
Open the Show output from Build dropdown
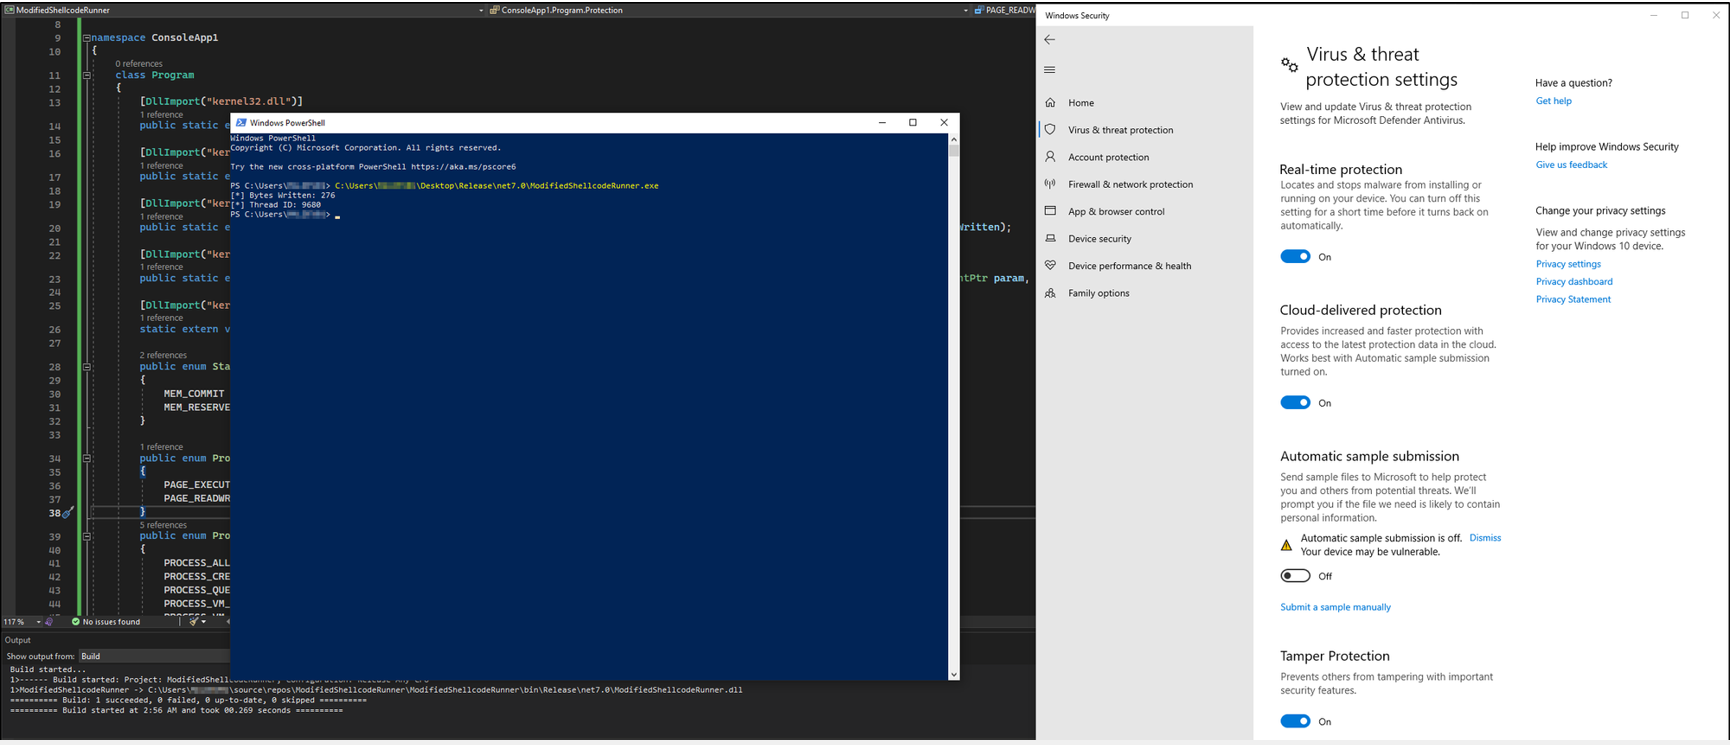(155, 656)
